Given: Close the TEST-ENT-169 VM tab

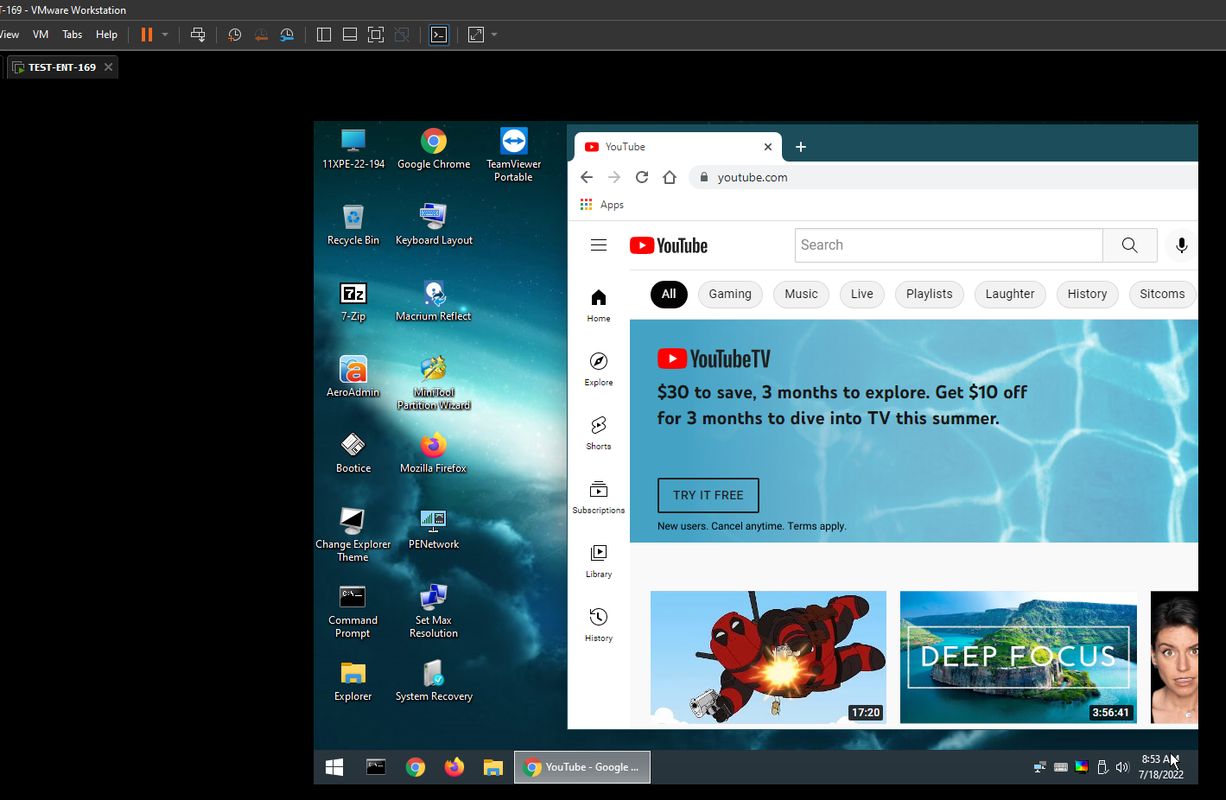Looking at the screenshot, I should pyautogui.click(x=109, y=67).
